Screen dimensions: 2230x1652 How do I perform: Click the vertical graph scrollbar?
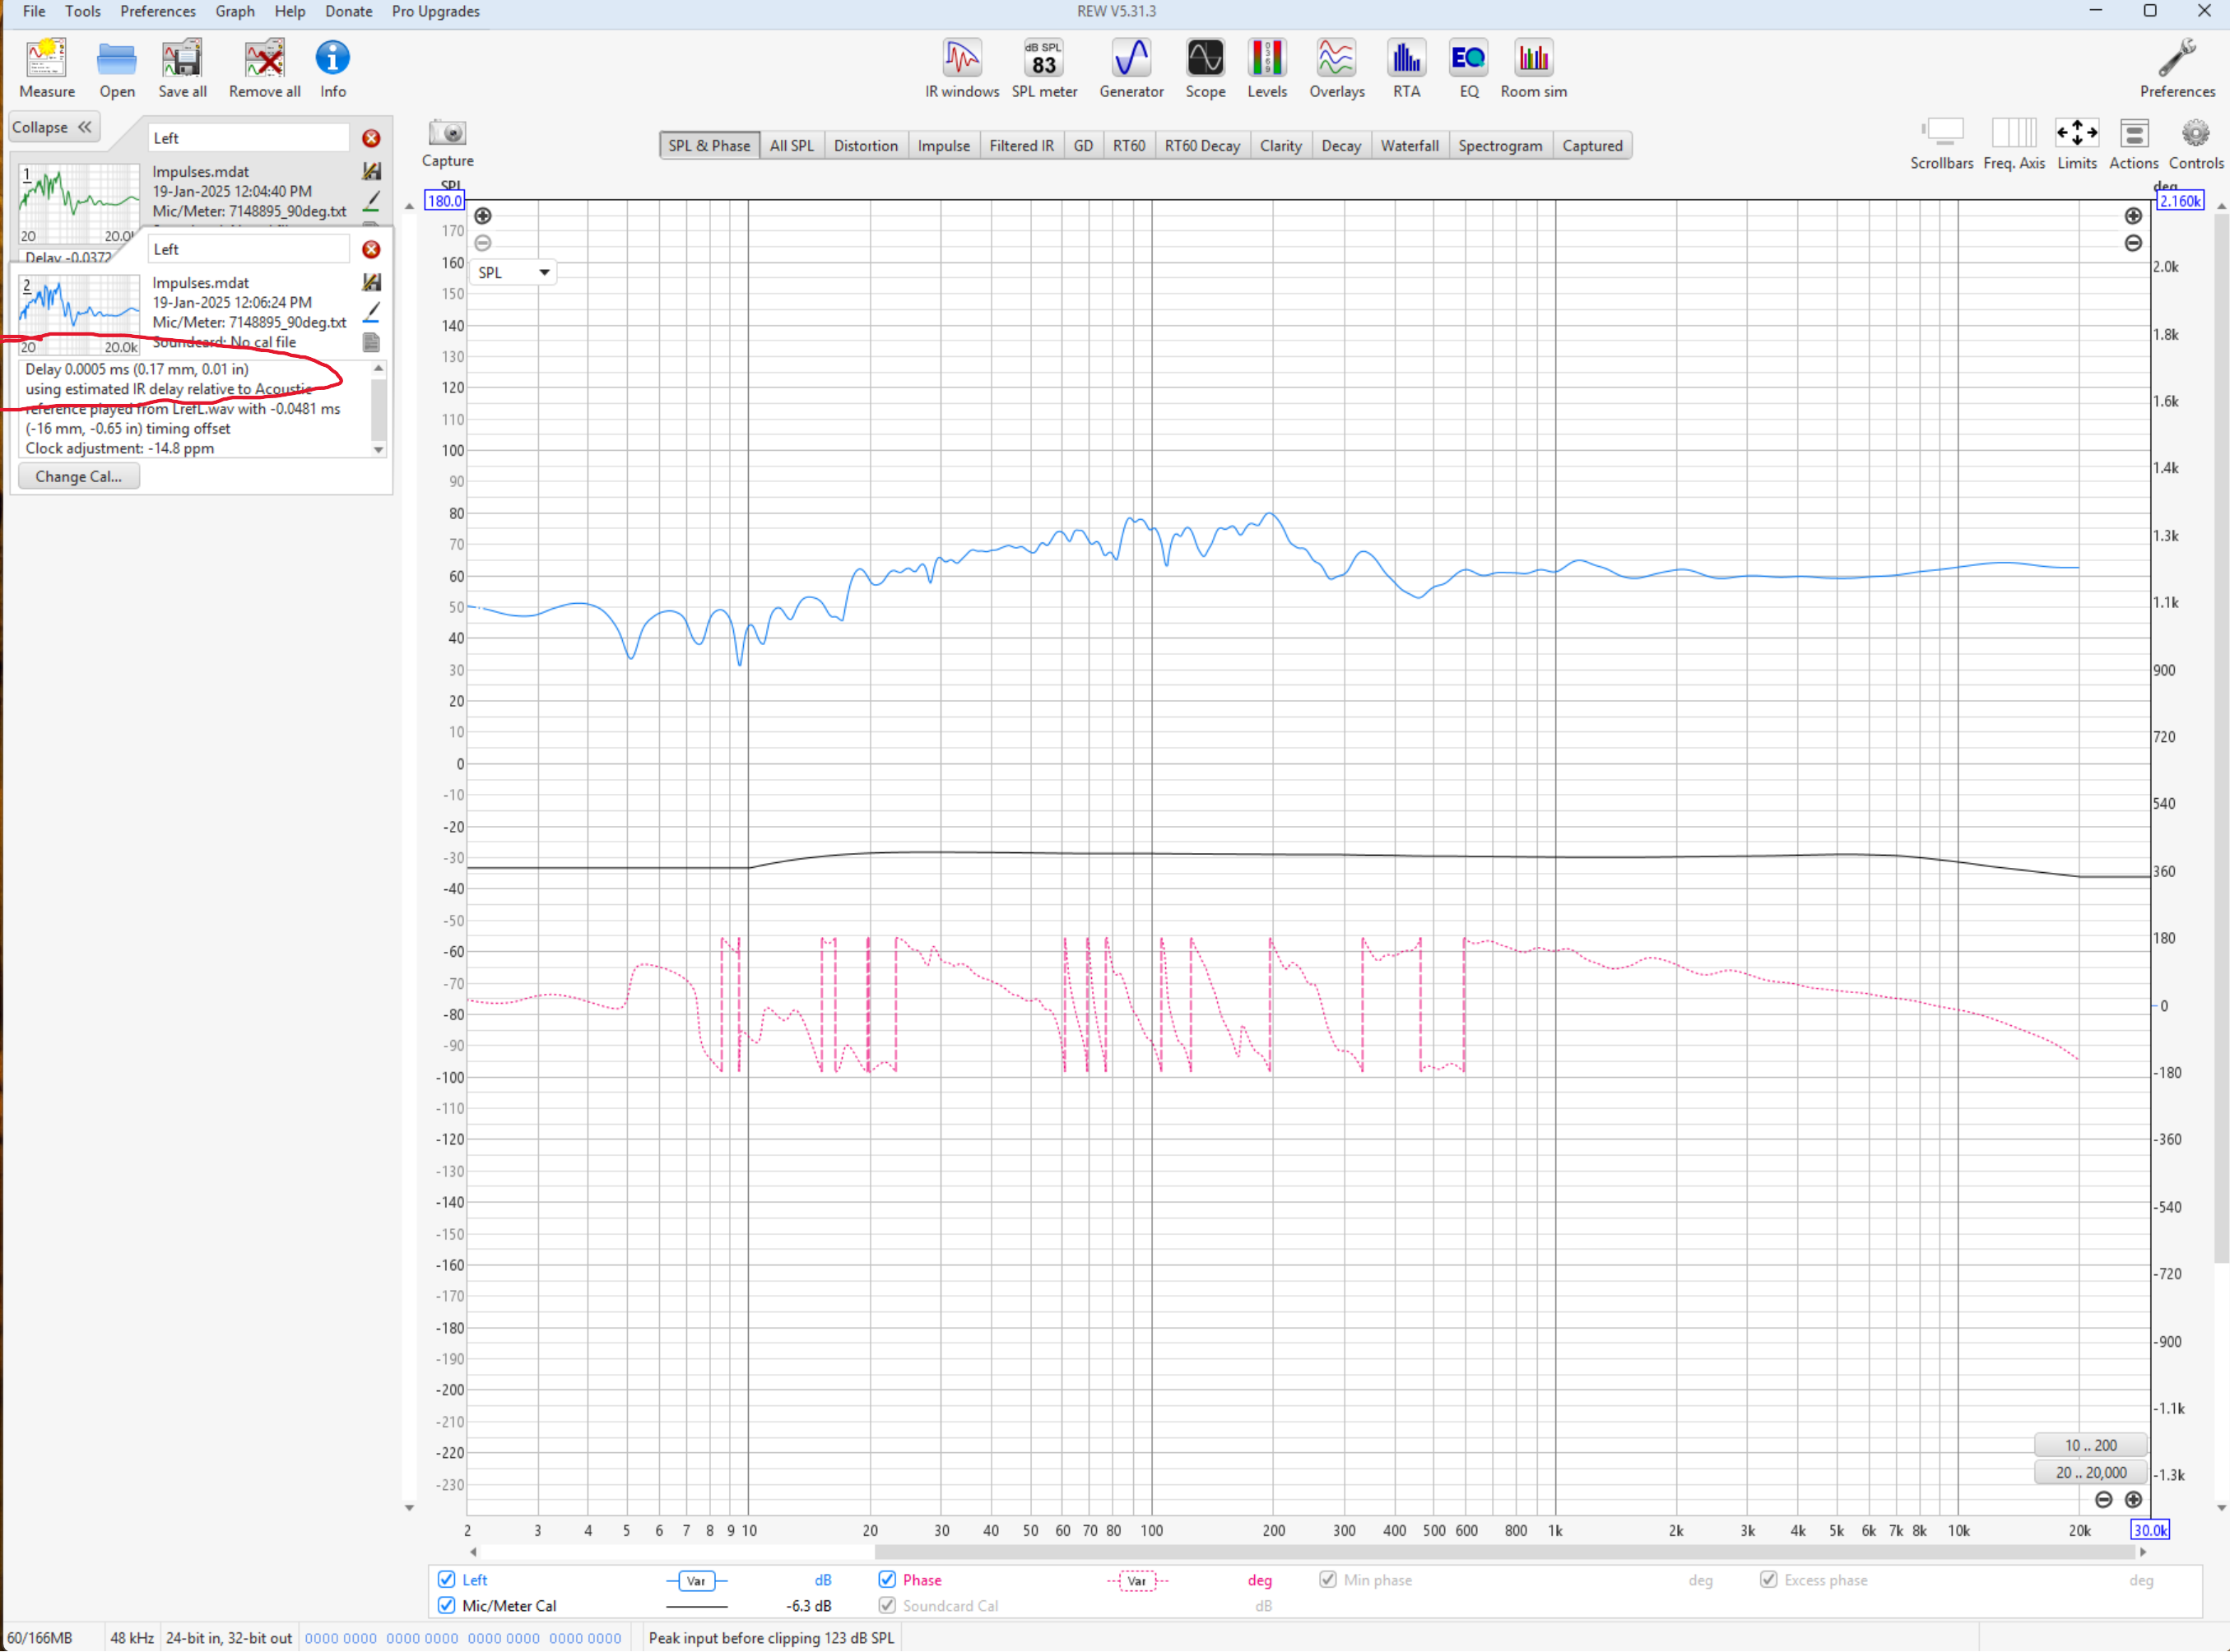(2221, 740)
